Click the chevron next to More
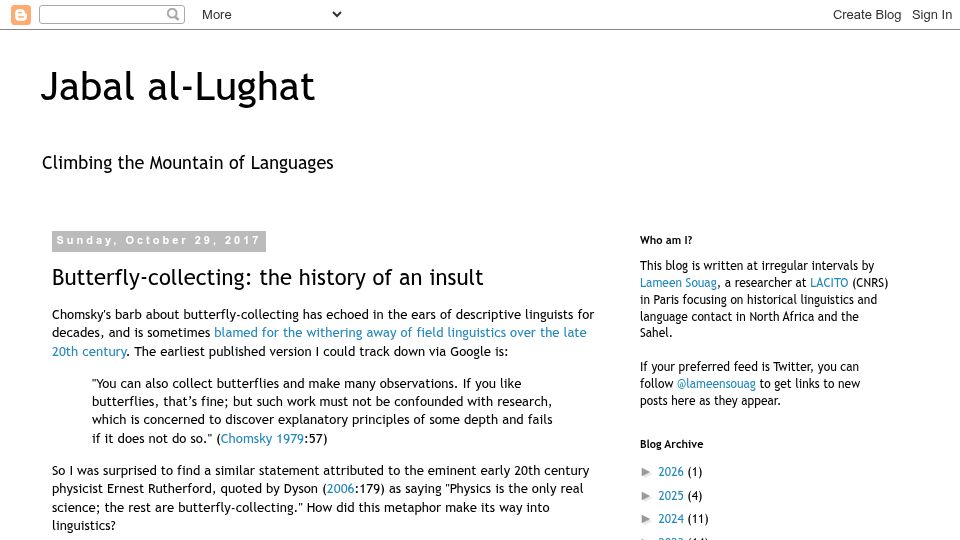This screenshot has width=960, height=540. click(x=337, y=14)
